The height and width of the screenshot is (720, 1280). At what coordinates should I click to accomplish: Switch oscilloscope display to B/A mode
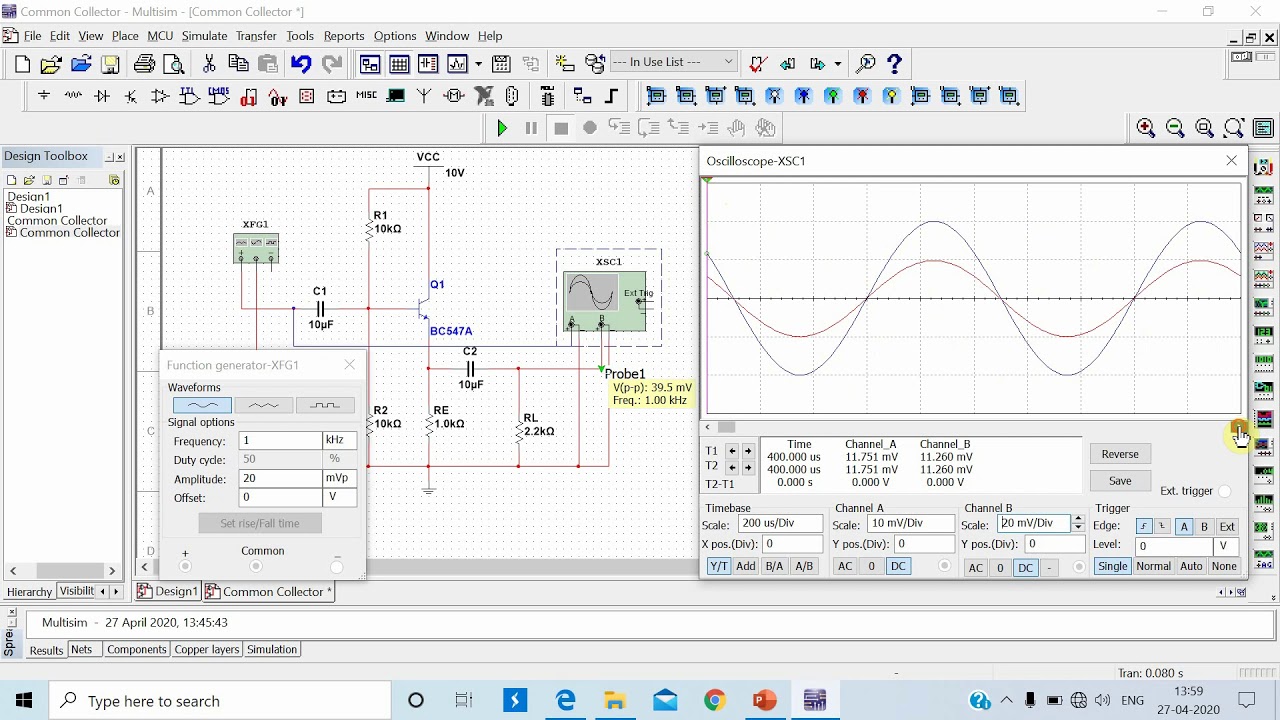(774, 566)
